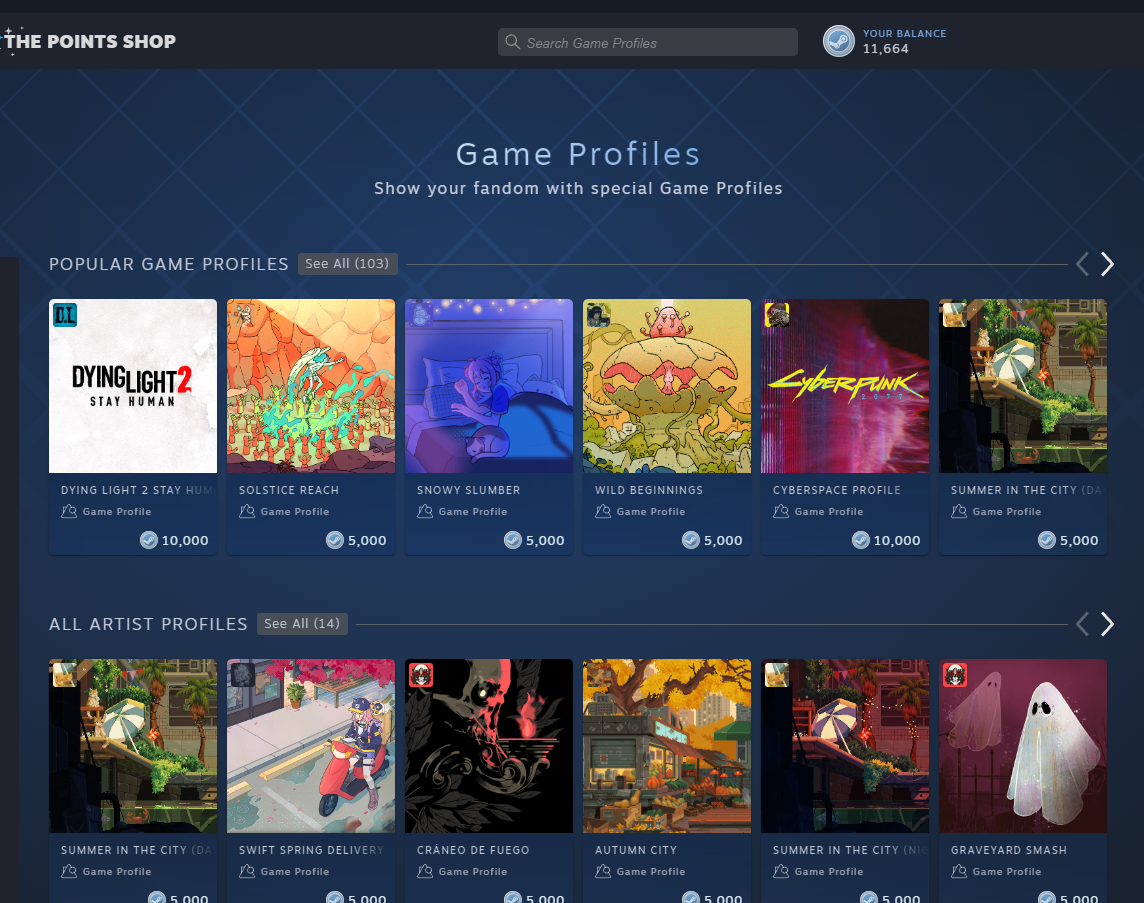This screenshot has height=903, width=1144.
Task: Click the small game icon on Cyberspace Profile card
Action: tap(777, 315)
